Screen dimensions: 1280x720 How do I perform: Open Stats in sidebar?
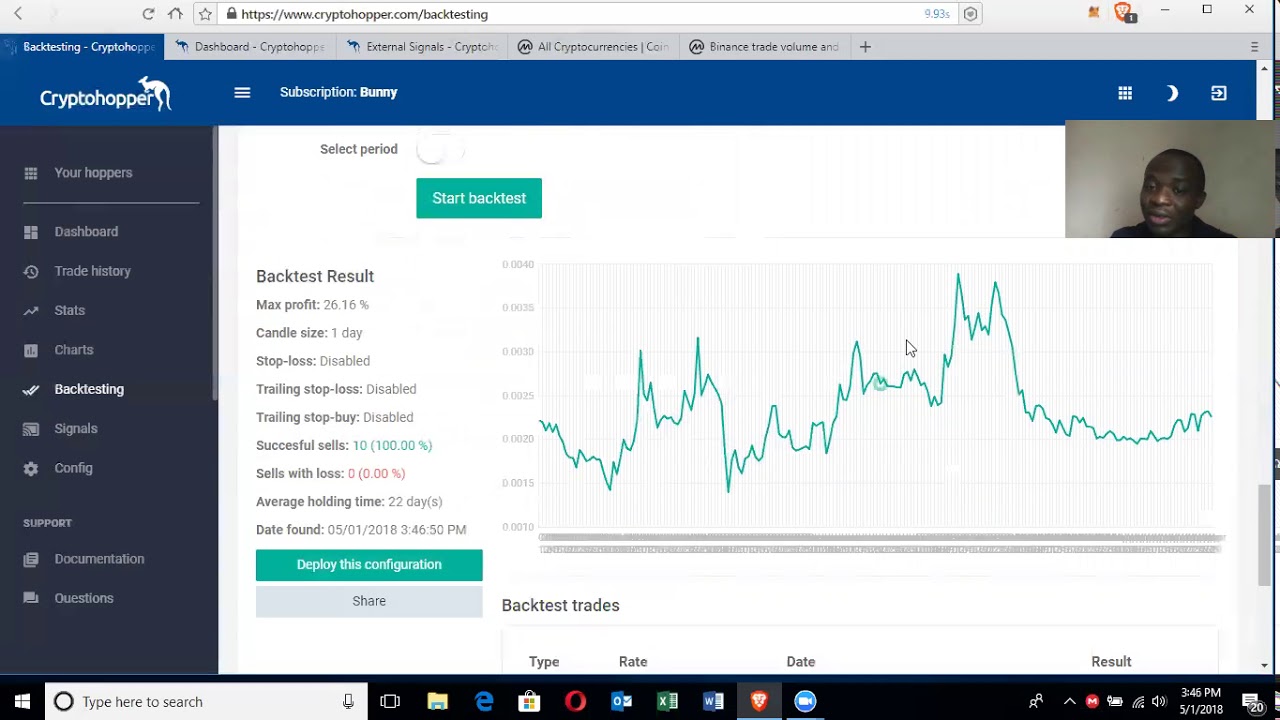(69, 310)
